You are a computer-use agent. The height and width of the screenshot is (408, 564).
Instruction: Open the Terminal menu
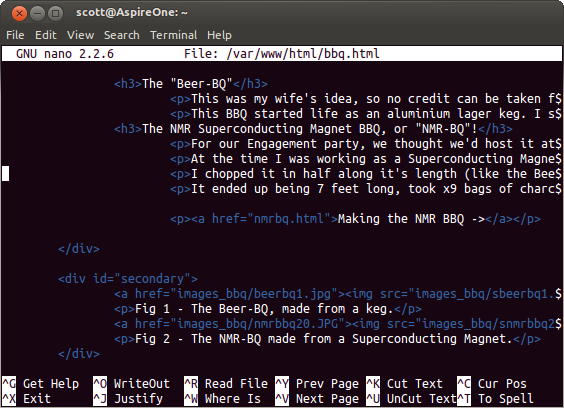point(173,35)
